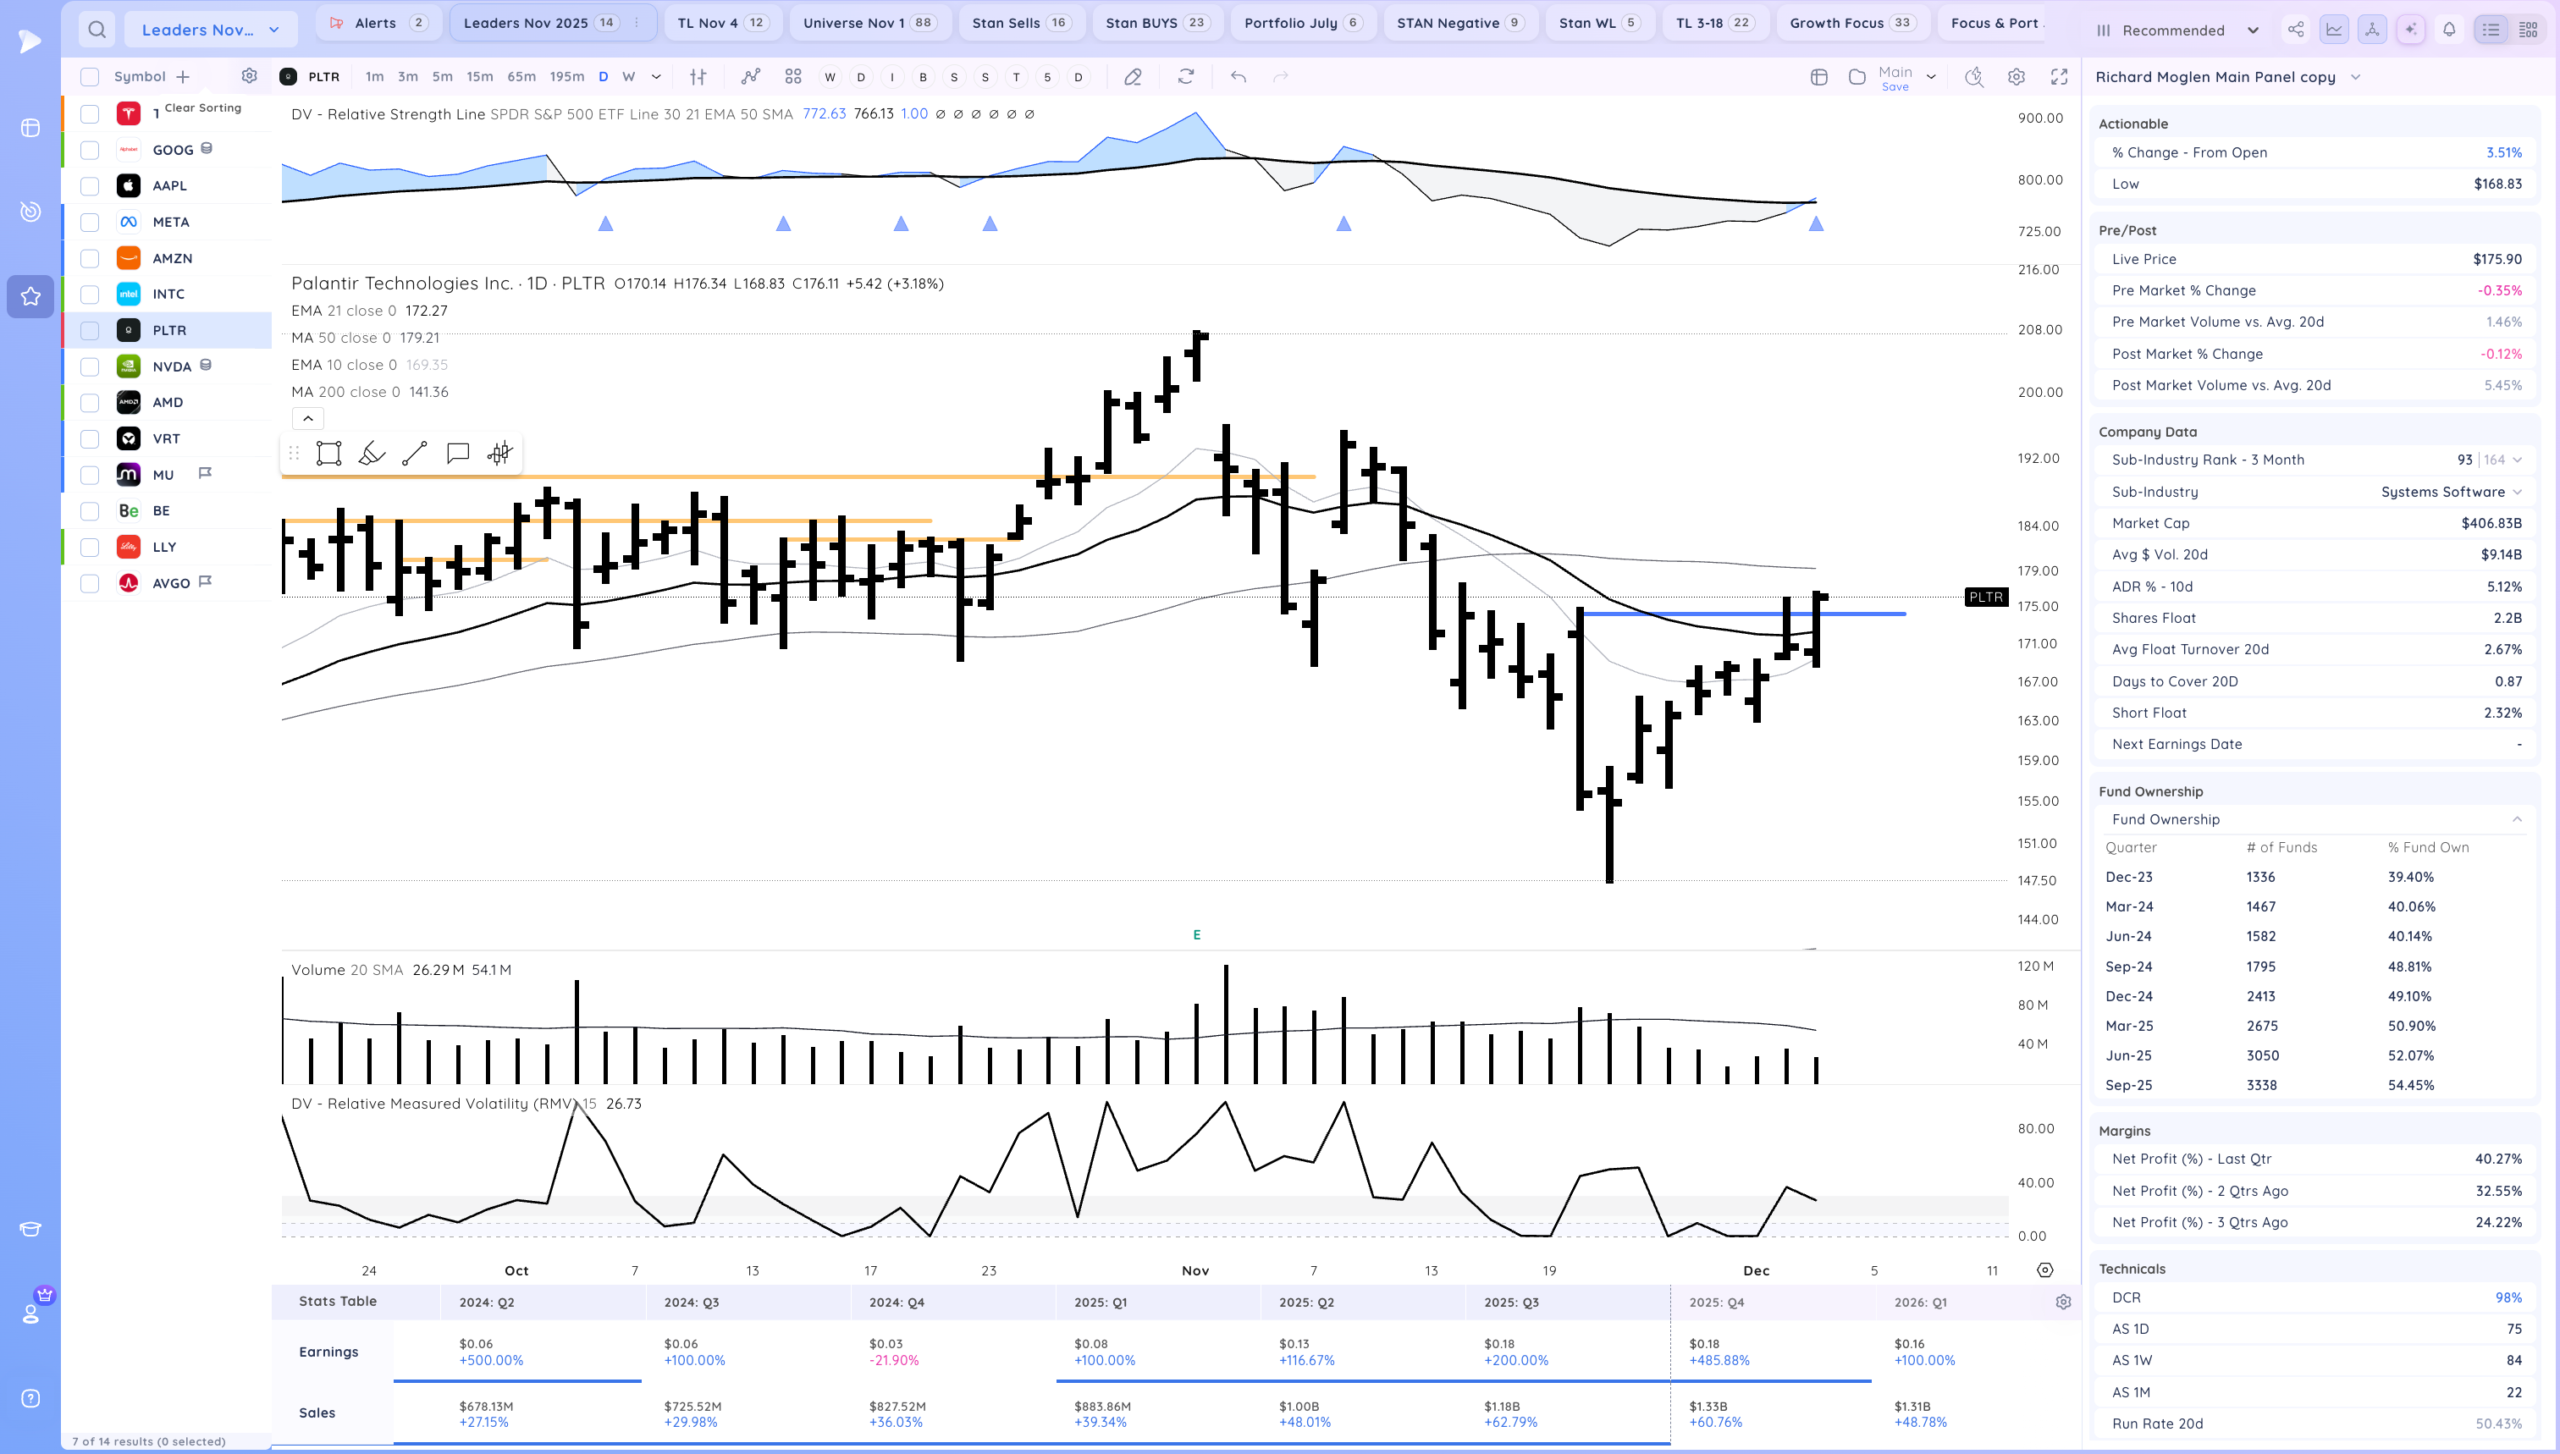The width and height of the screenshot is (2560, 1454).
Task: Click the undo arrow in chart toolbar
Action: [1238, 77]
